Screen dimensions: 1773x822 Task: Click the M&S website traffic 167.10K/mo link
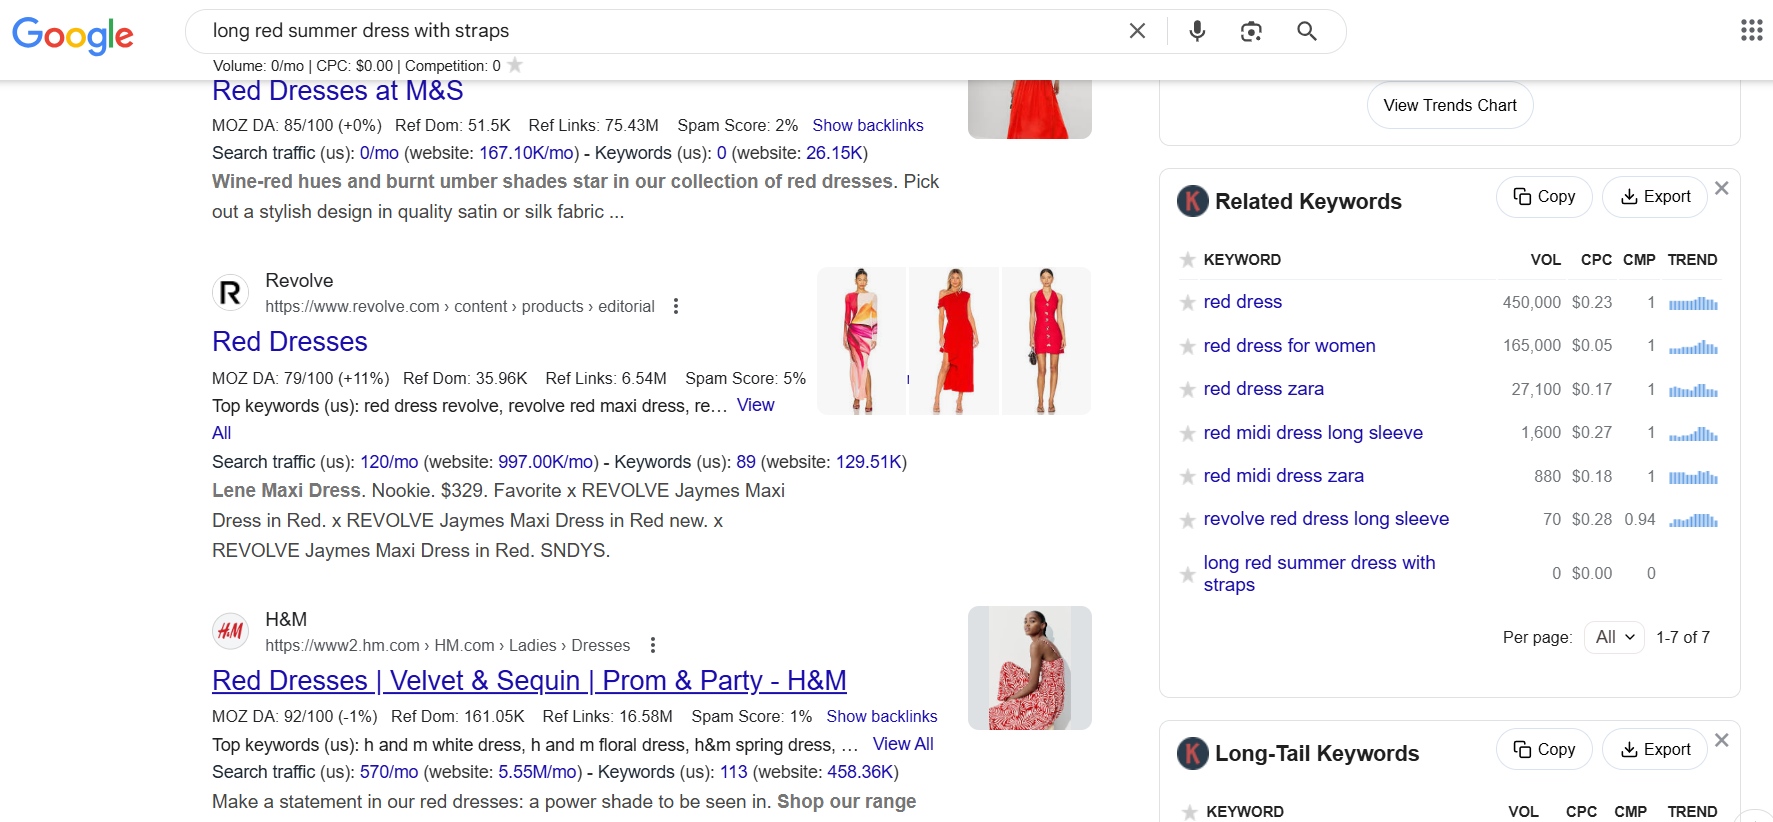[x=527, y=153]
